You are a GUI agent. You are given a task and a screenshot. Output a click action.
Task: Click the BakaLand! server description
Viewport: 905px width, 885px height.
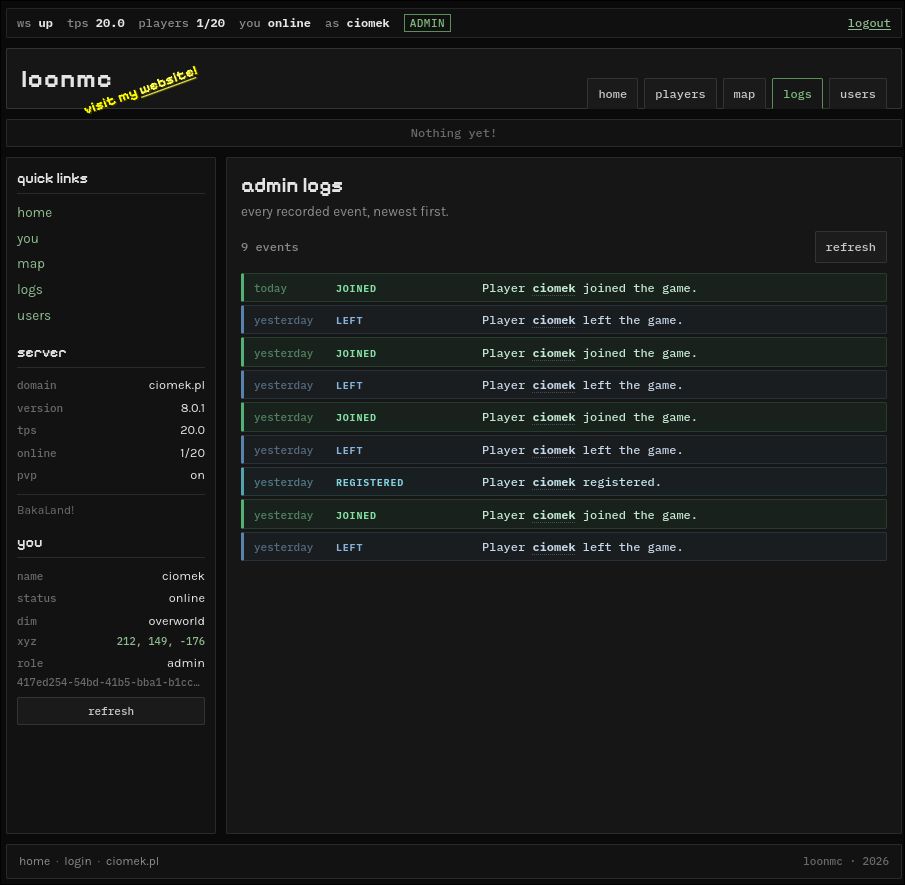pyautogui.click(x=46, y=510)
